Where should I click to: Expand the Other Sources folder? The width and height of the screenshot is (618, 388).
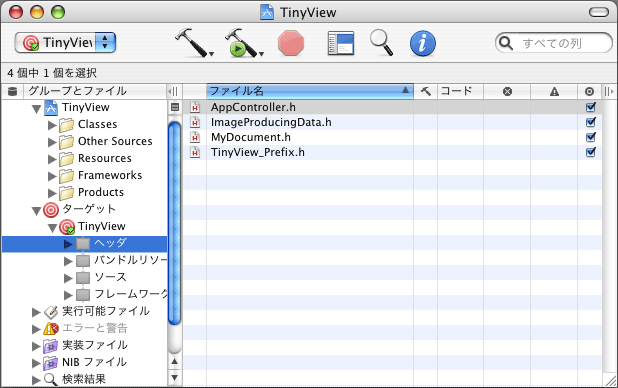click(52, 142)
